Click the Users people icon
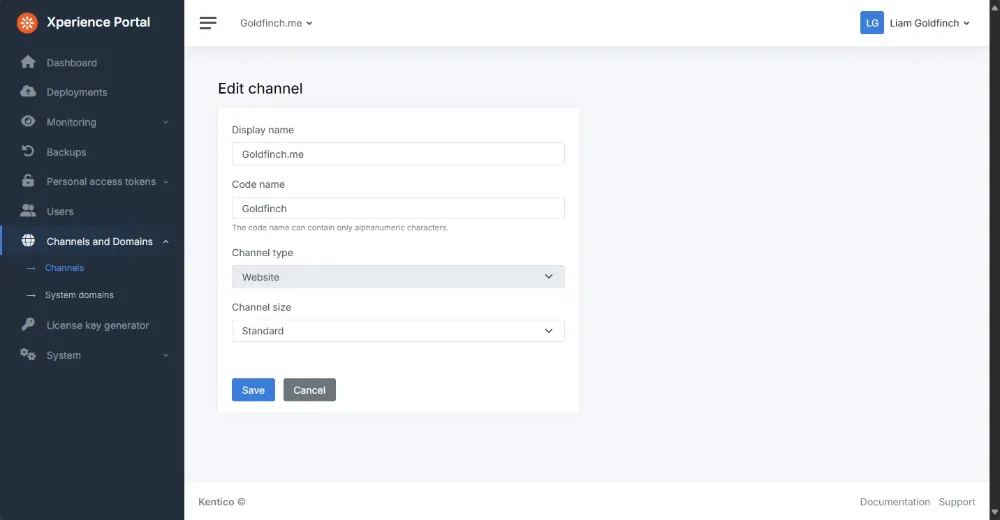The image size is (1000, 520). [x=28, y=211]
